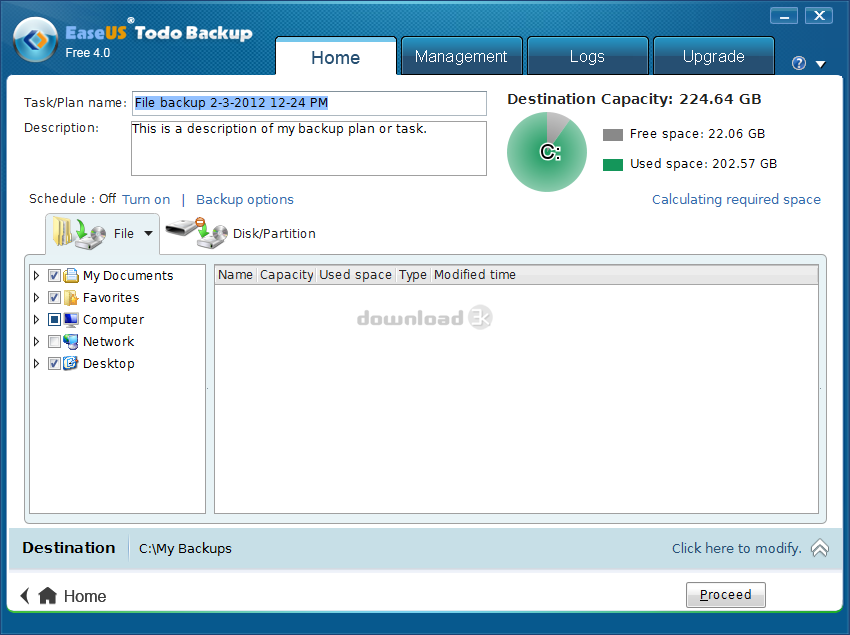Screen dimensions: 850x635
Task: Click the C: capacity pie chart
Action: pos(546,152)
